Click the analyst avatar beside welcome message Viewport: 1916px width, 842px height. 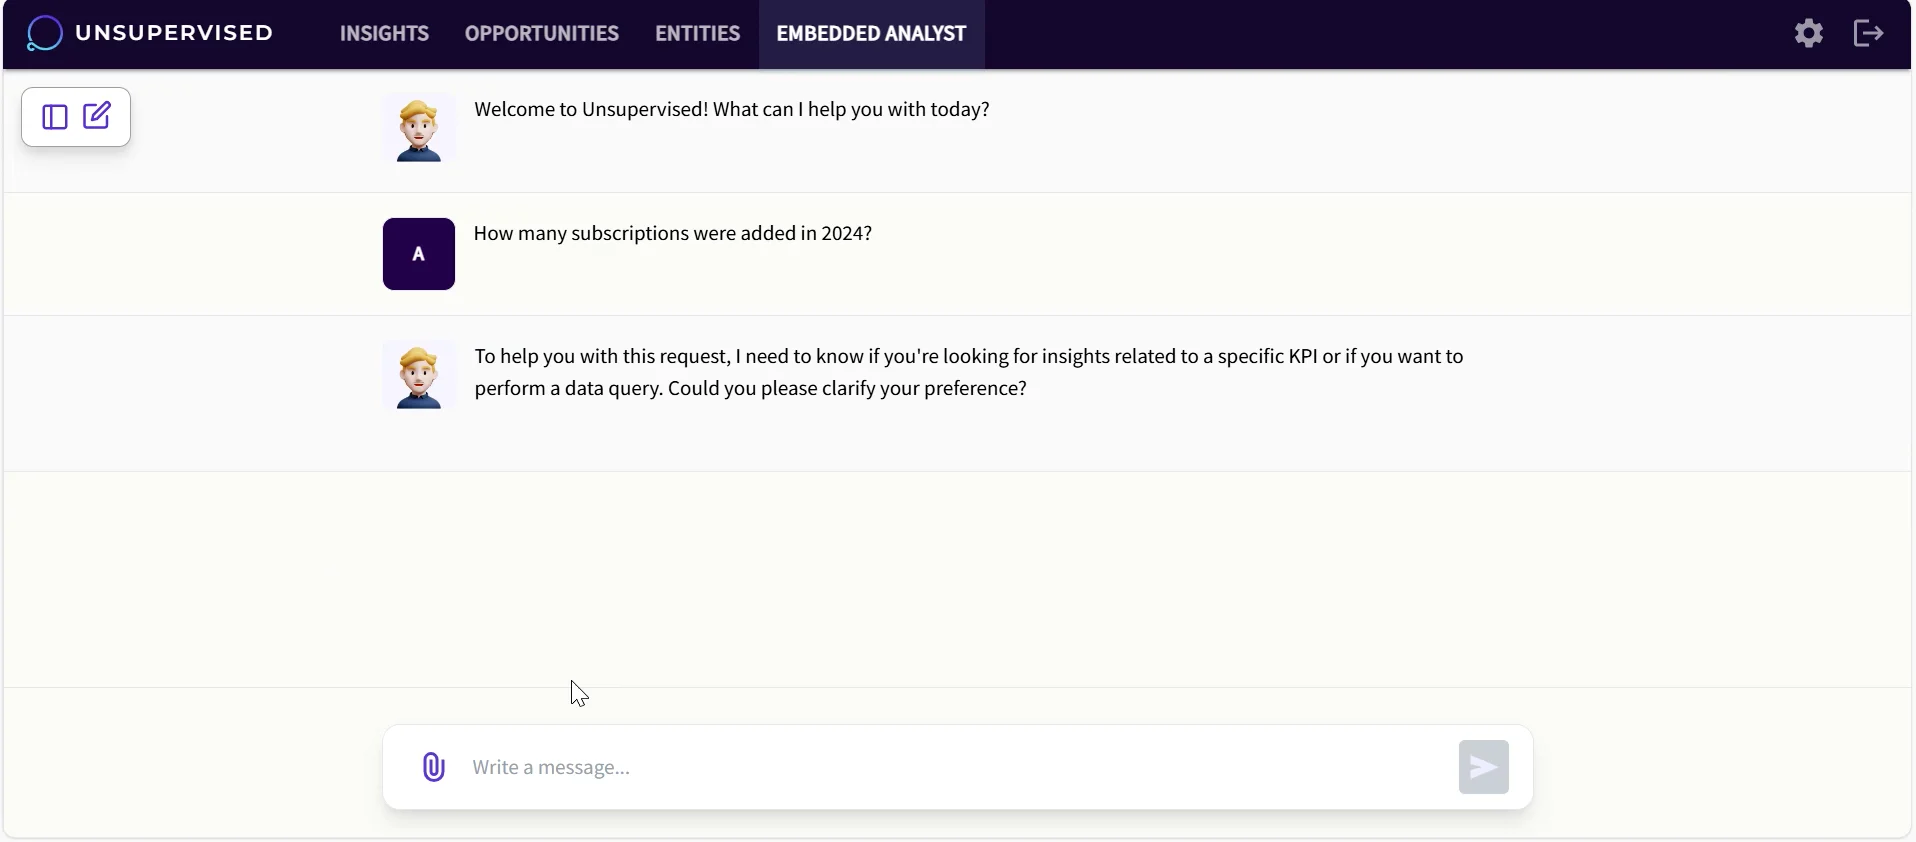click(418, 130)
